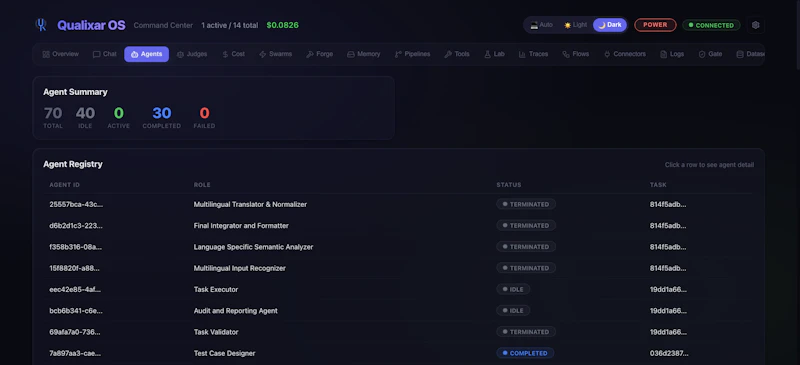Click the Test Case Designer role

tap(224, 353)
